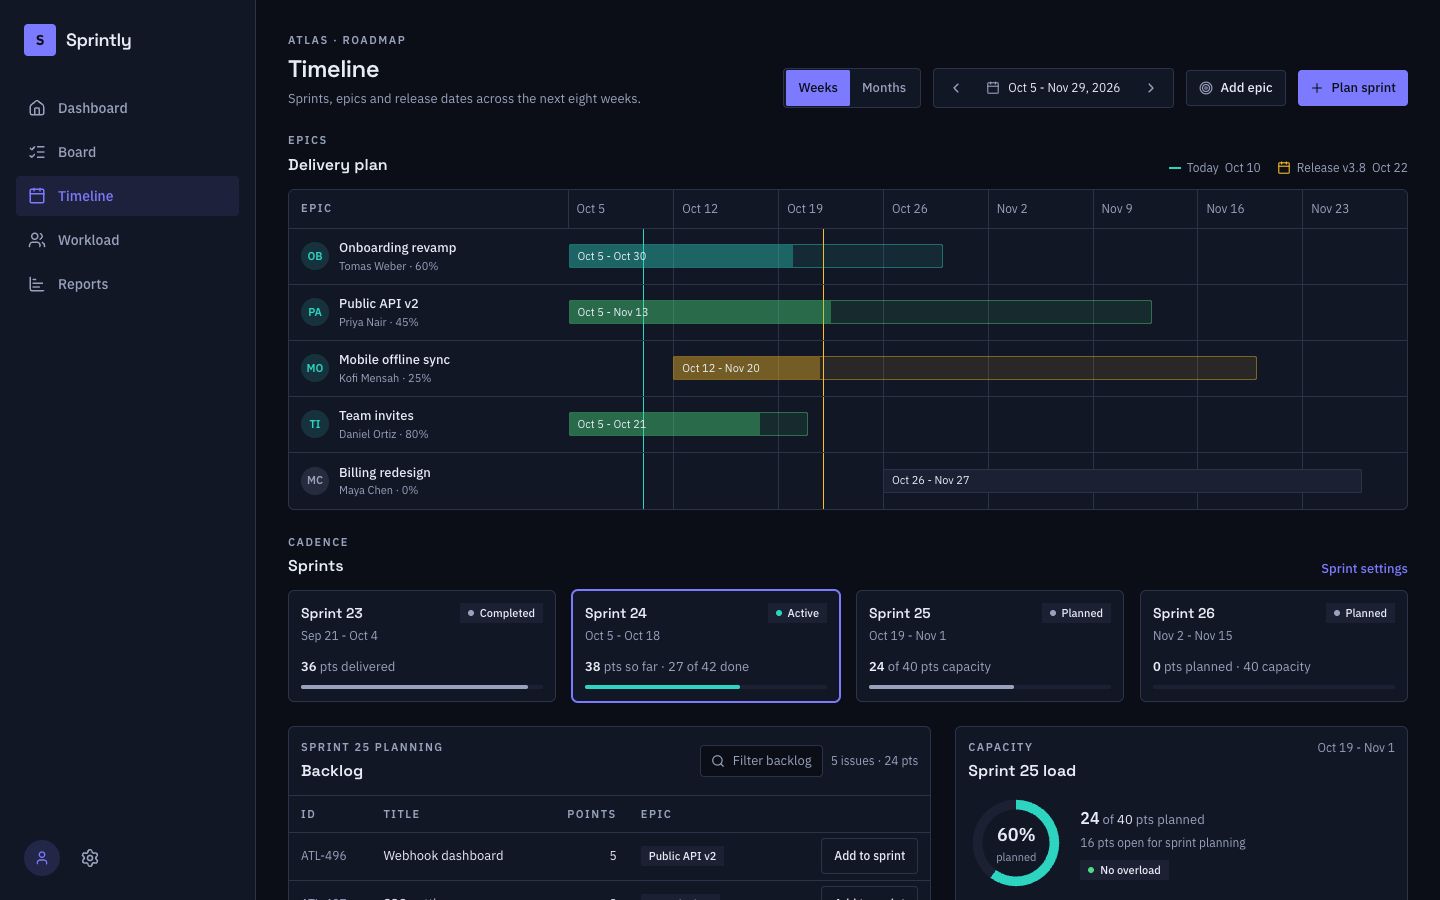
Task: Select the Onboarding revamp Oct 5 - Oct 30 bar
Action: click(756, 256)
